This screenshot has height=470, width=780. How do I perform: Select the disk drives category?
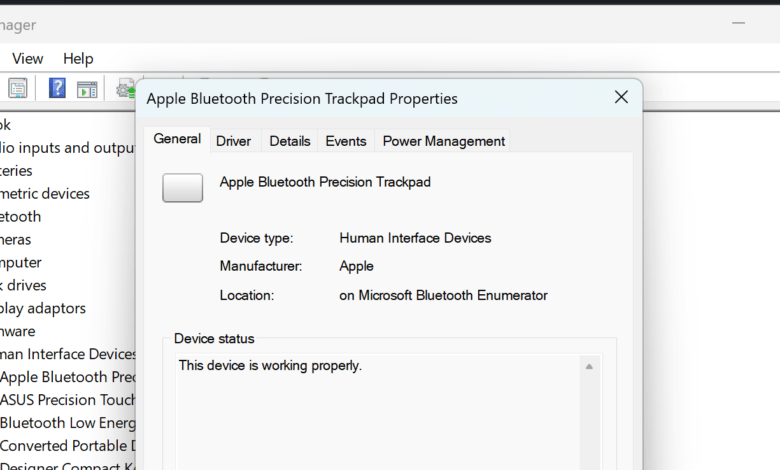(23, 285)
